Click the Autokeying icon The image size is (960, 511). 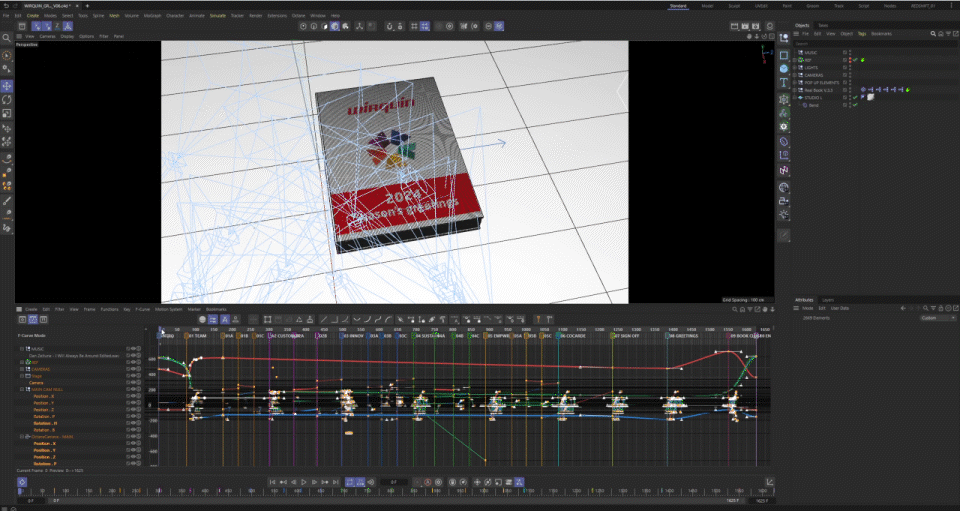(427, 482)
